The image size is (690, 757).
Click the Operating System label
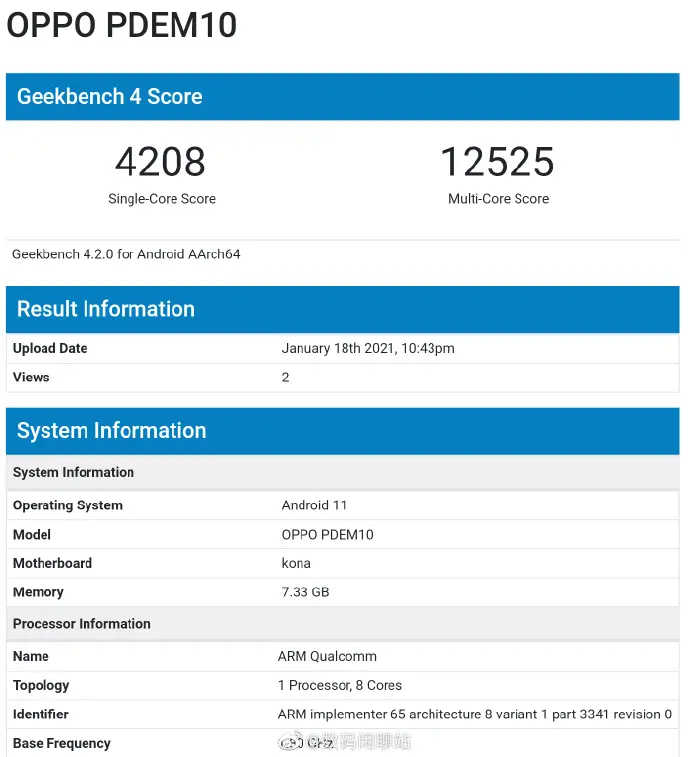click(68, 505)
